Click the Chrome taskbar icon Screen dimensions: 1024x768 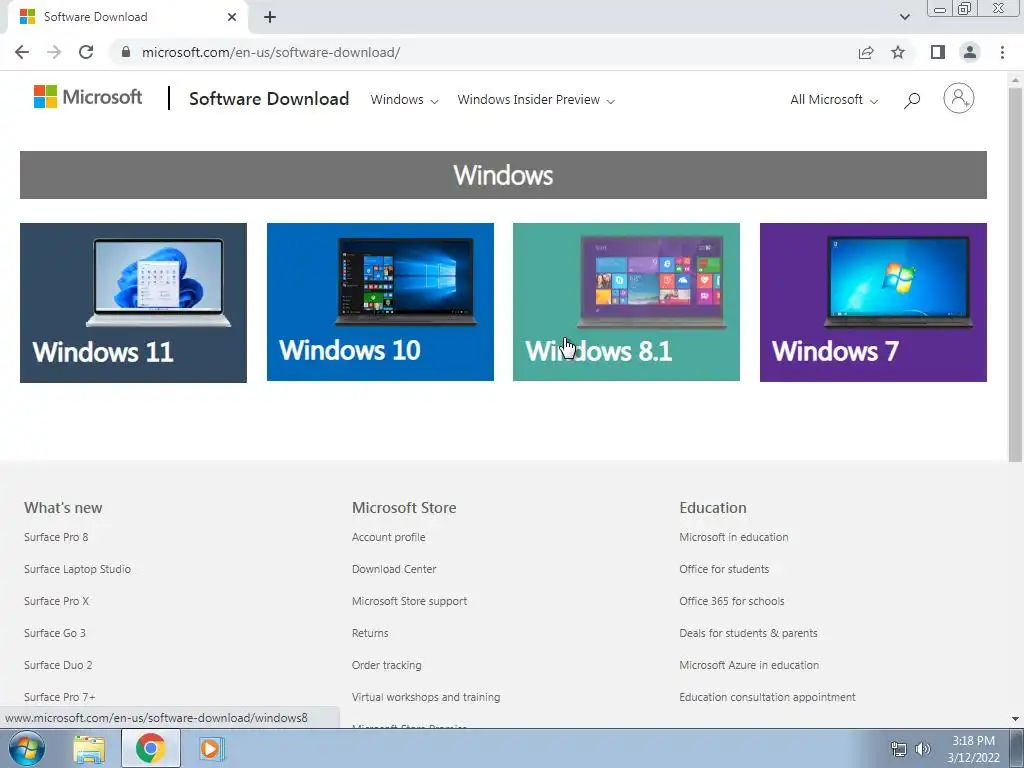tap(151, 748)
